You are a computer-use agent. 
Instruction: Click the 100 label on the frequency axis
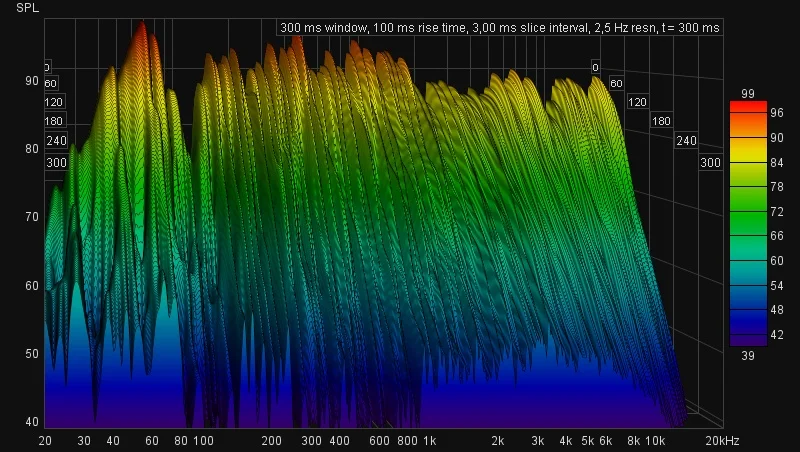(x=204, y=441)
